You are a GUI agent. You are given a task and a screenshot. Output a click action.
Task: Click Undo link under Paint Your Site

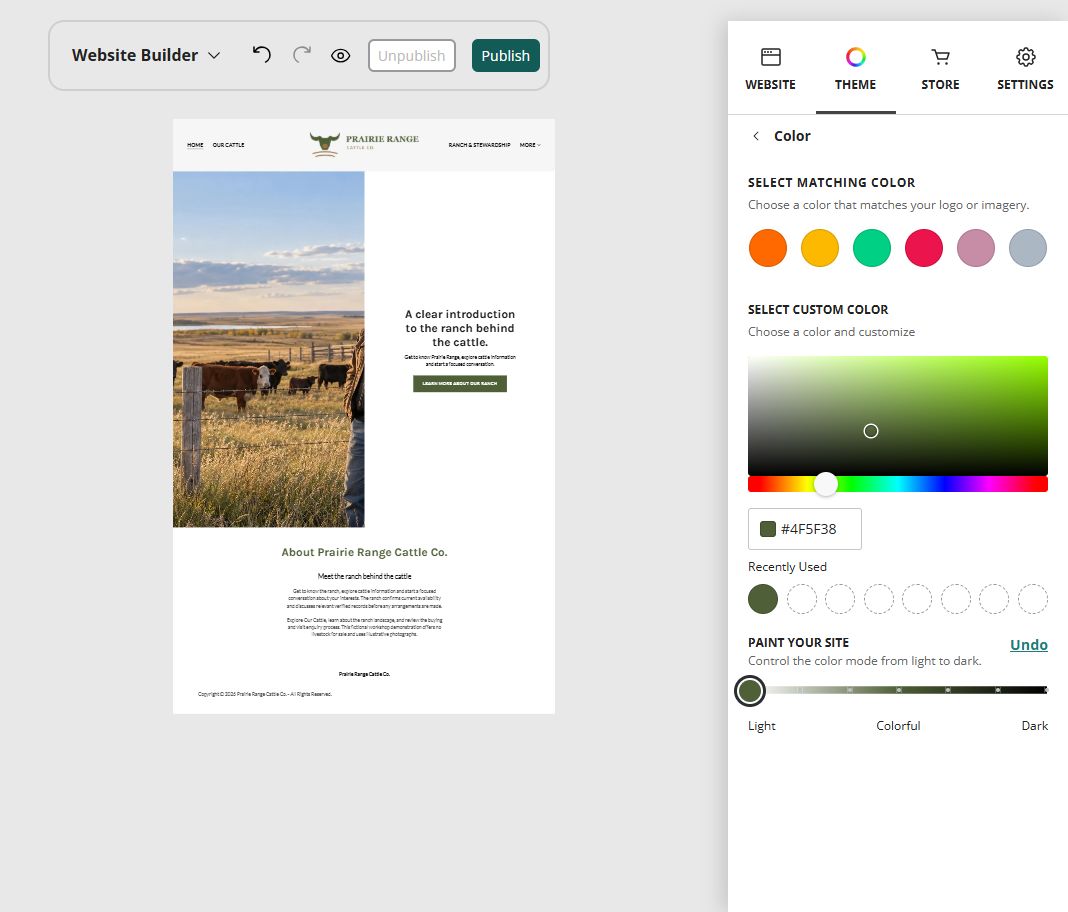tap(1028, 644)
